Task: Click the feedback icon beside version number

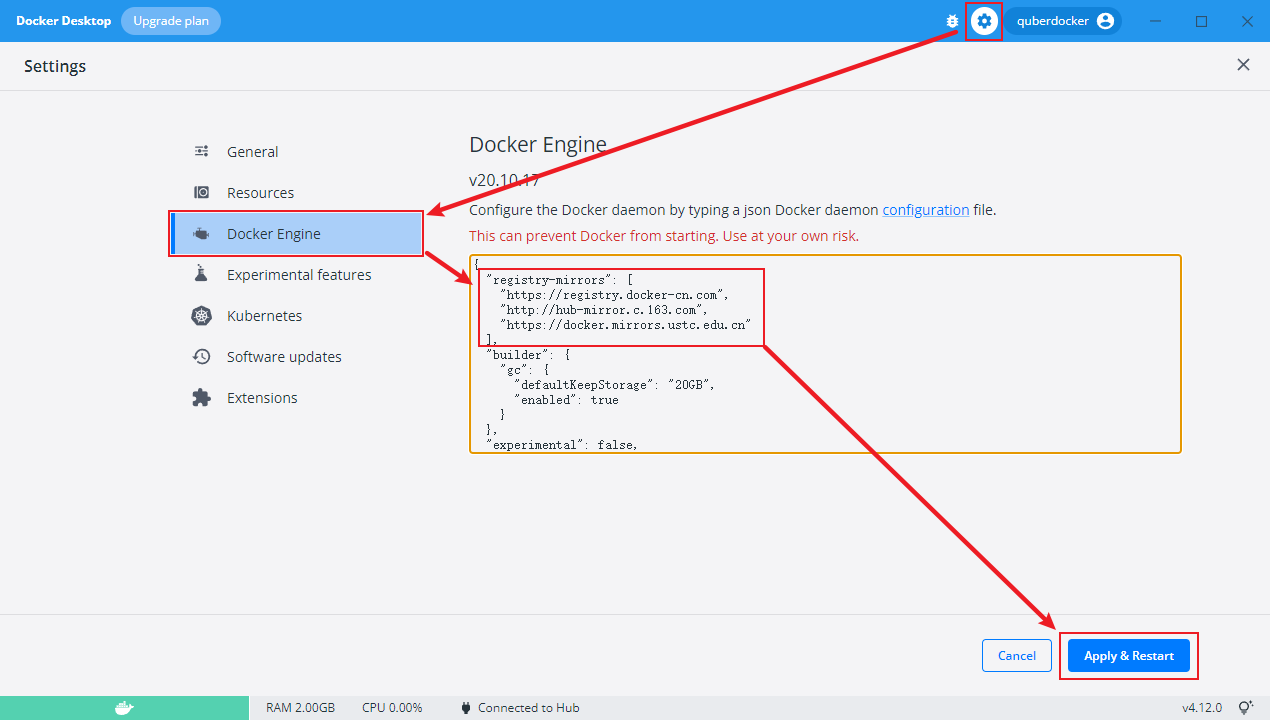Action: [1246, 708]
